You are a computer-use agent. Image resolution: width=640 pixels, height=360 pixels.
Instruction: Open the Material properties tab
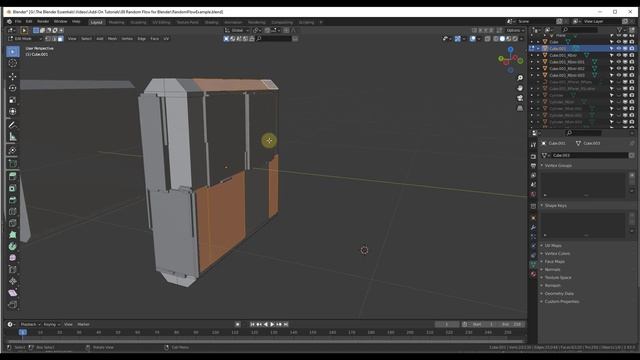tap(533, 275)
